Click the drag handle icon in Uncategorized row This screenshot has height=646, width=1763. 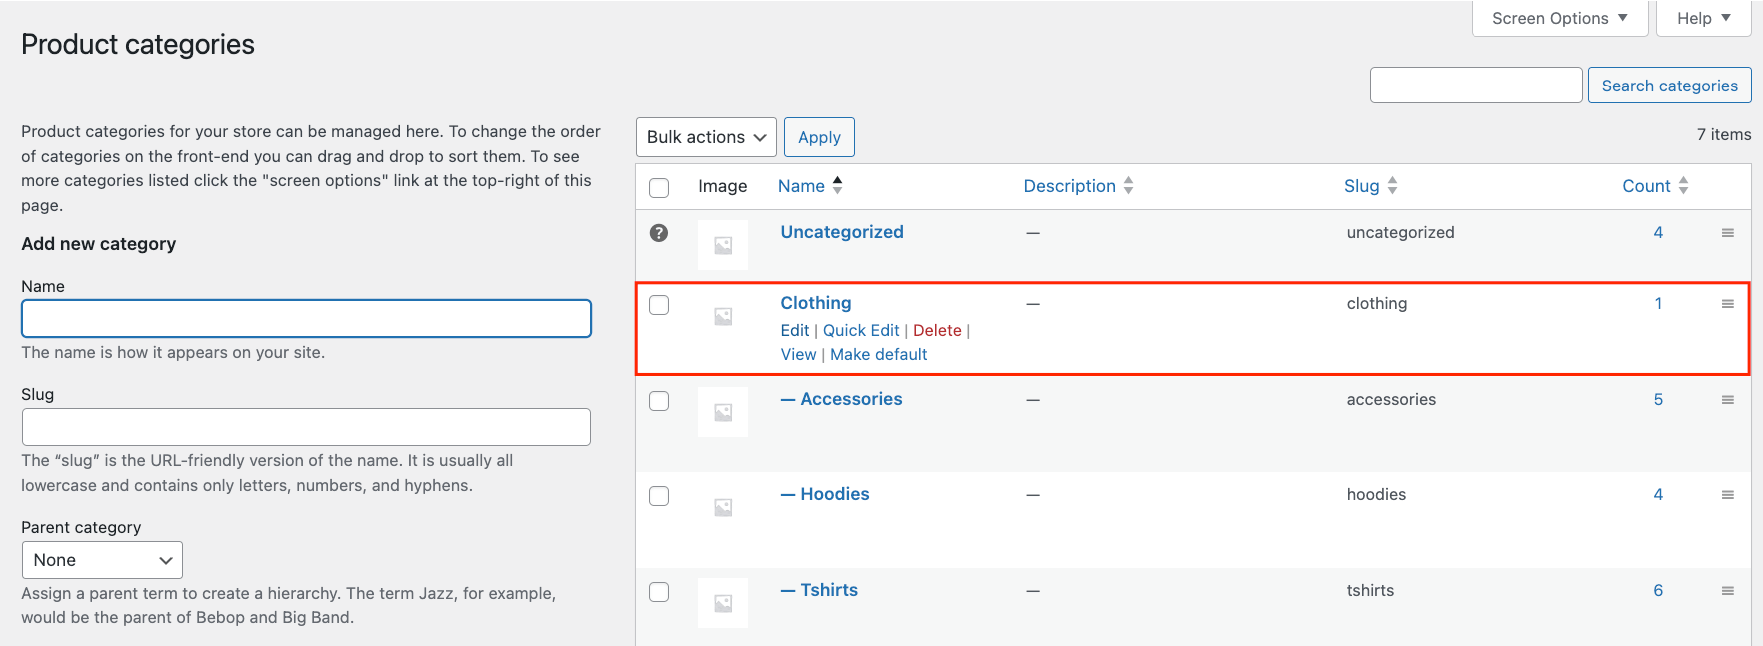[x=1727, y=232]
